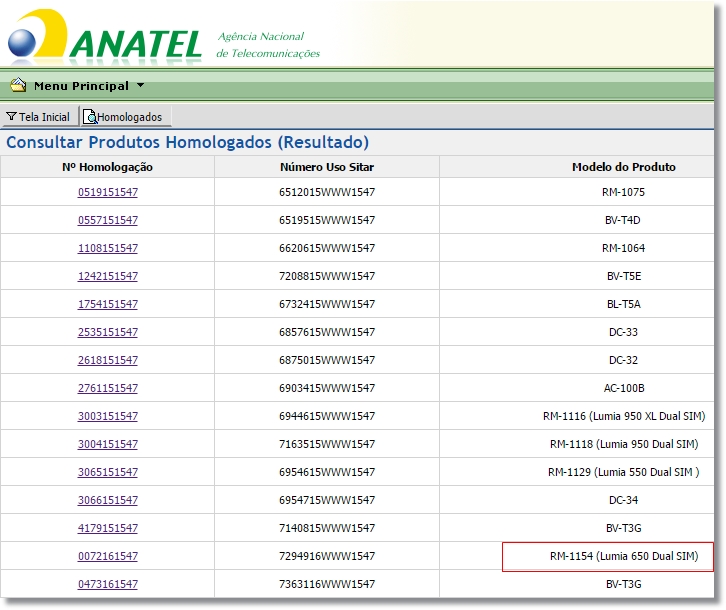Click the Sitar number 6954615WWW1547

coord(327,472)
